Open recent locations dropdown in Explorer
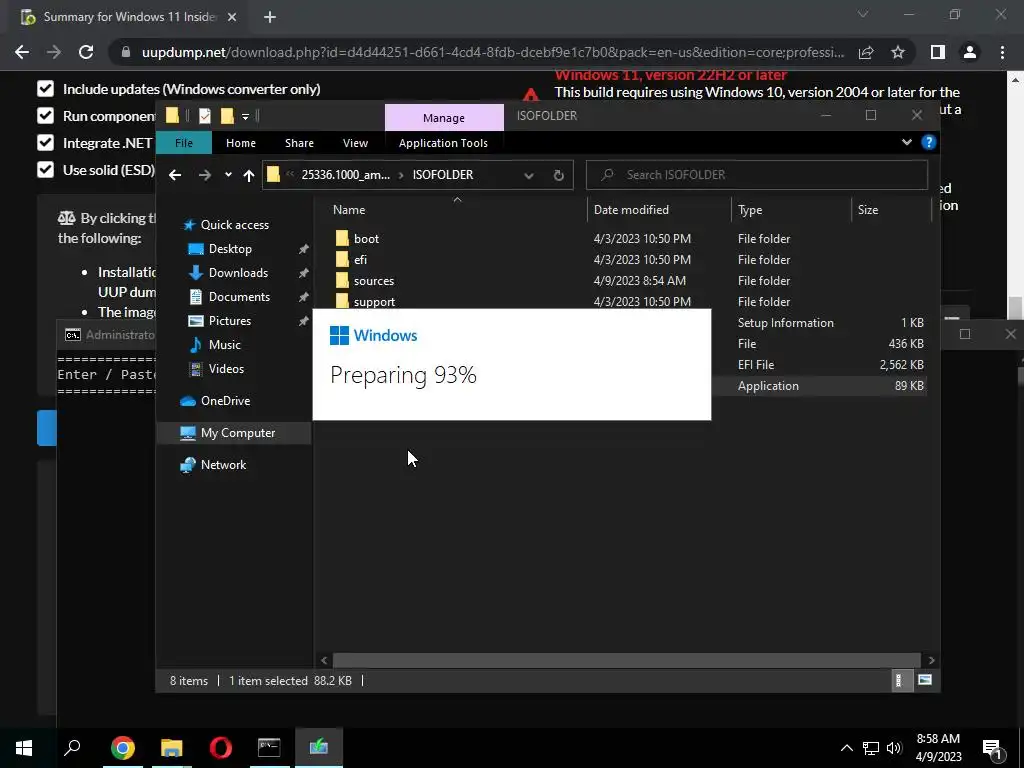Viewport: 1024px width, 768px height. tap(228, 175)
